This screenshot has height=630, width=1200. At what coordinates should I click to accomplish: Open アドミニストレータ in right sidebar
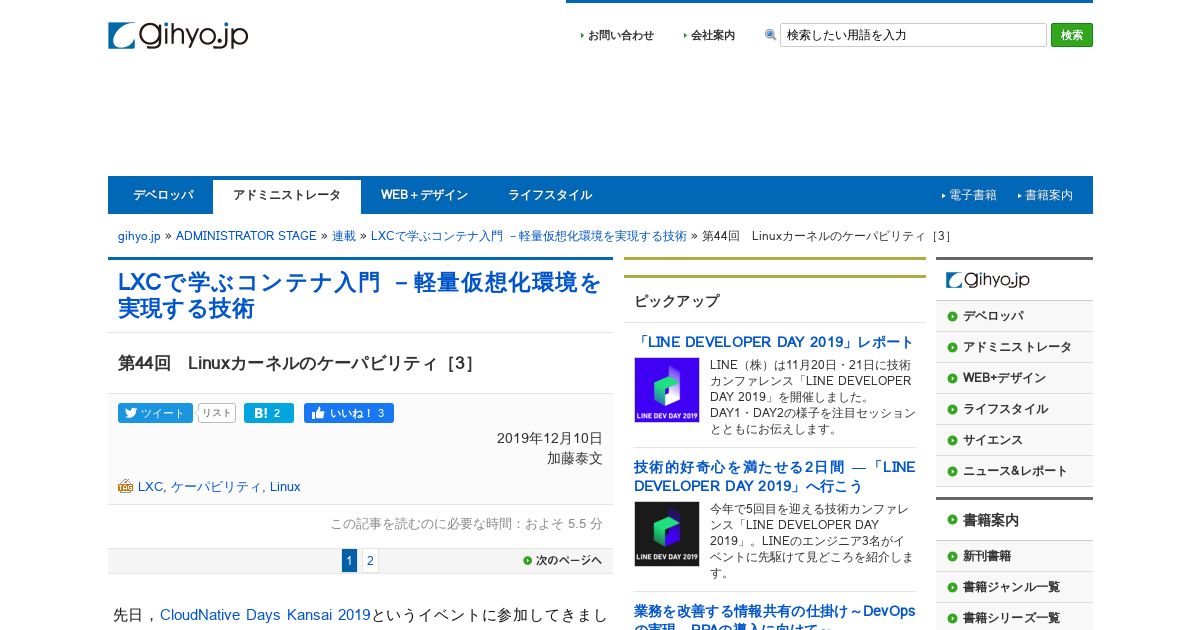[1014, 347]
